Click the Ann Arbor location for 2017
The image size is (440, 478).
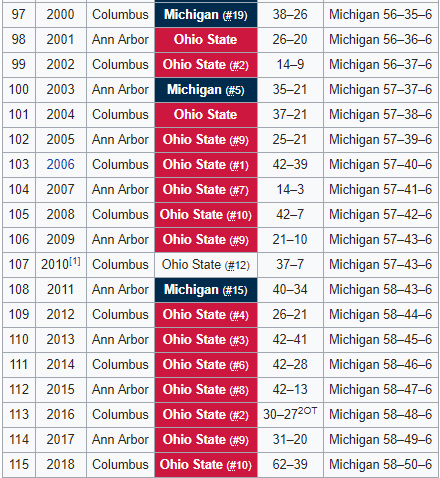120,439
